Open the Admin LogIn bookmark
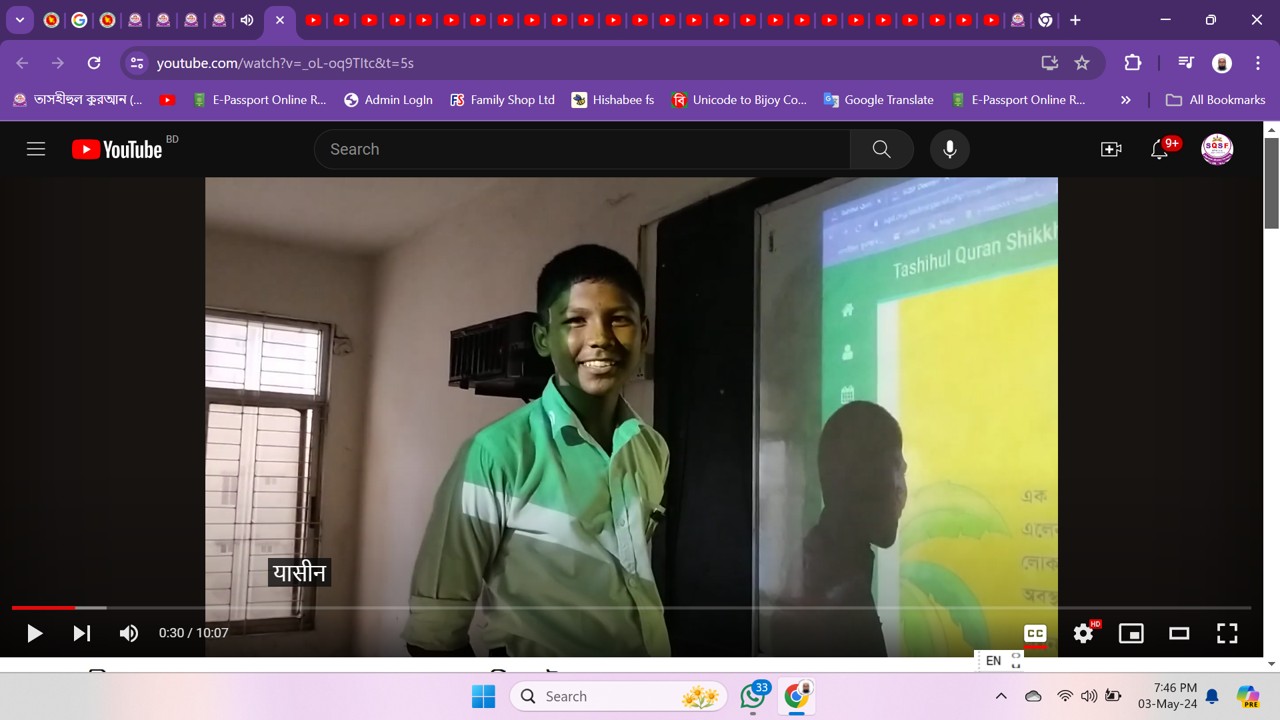Image resolution: width=1280 pixels, height=720 pixels. pos(388,100)
